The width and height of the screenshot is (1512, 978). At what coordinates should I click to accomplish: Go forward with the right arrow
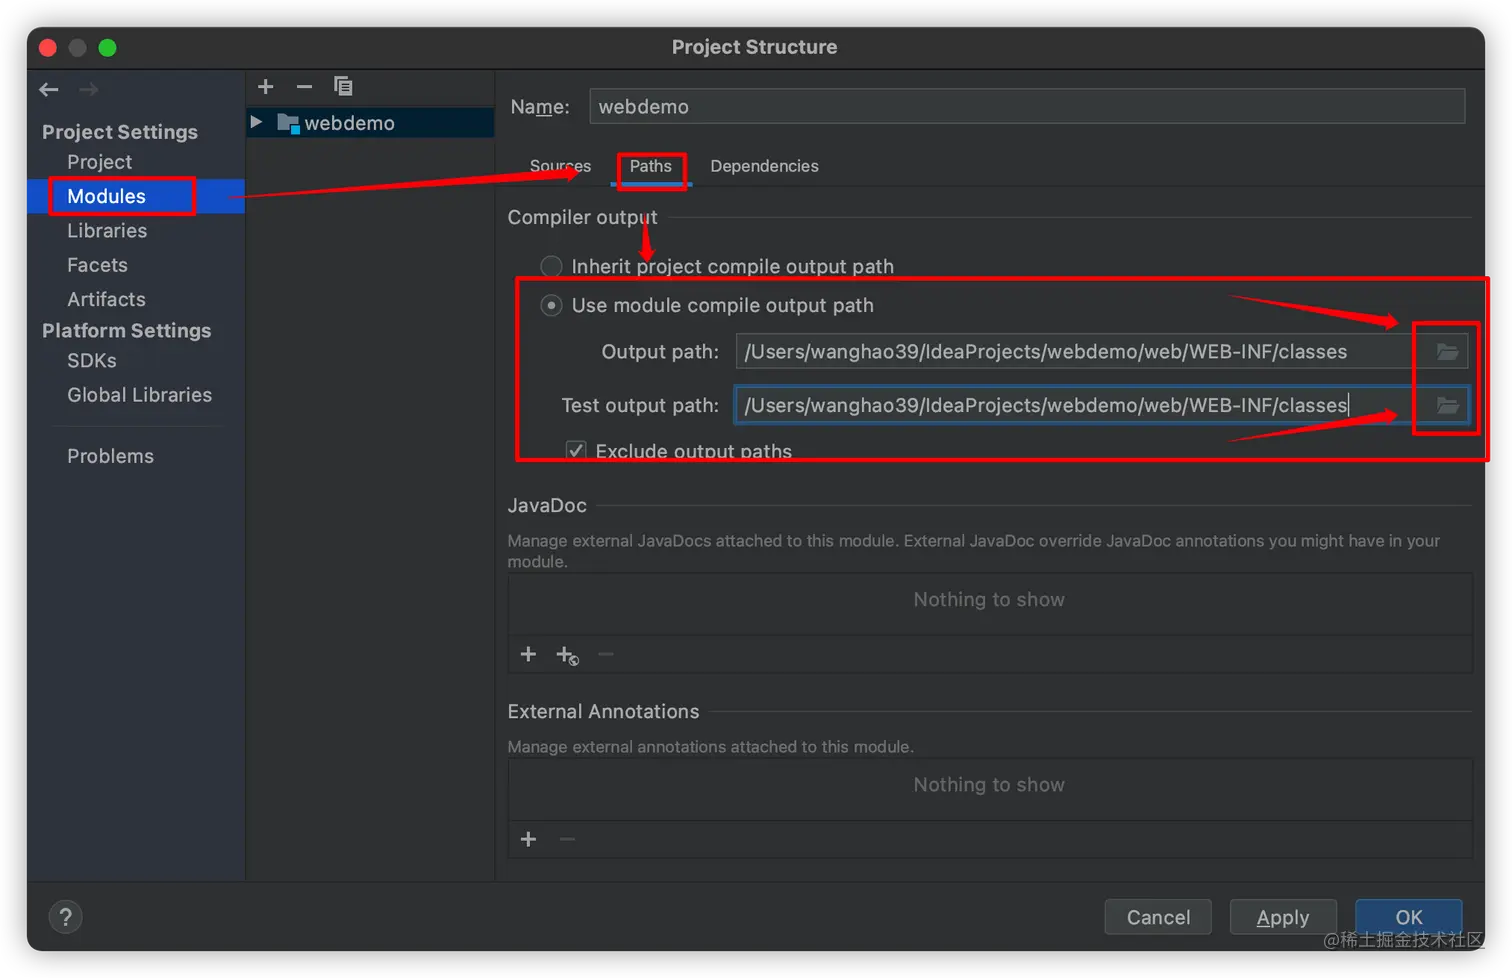pyautogui.click(x=89, y=90)
